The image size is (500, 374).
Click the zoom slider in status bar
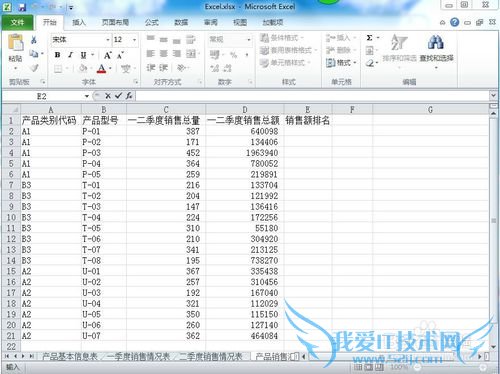(450, 367)
